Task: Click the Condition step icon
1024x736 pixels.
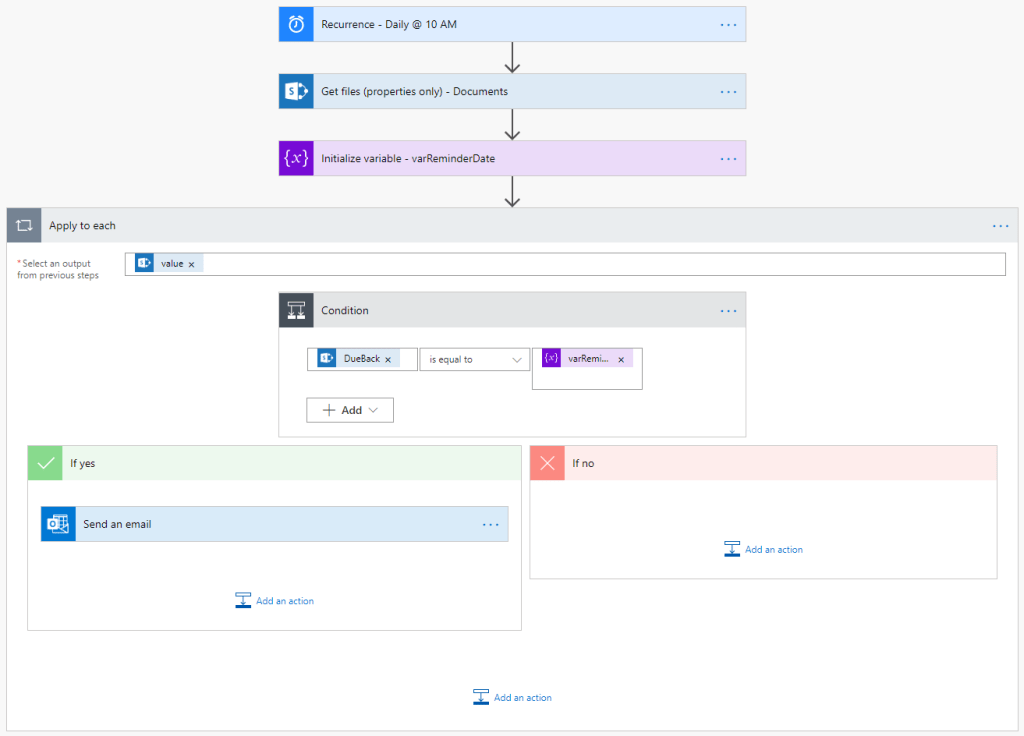Action: pos(296,310)
